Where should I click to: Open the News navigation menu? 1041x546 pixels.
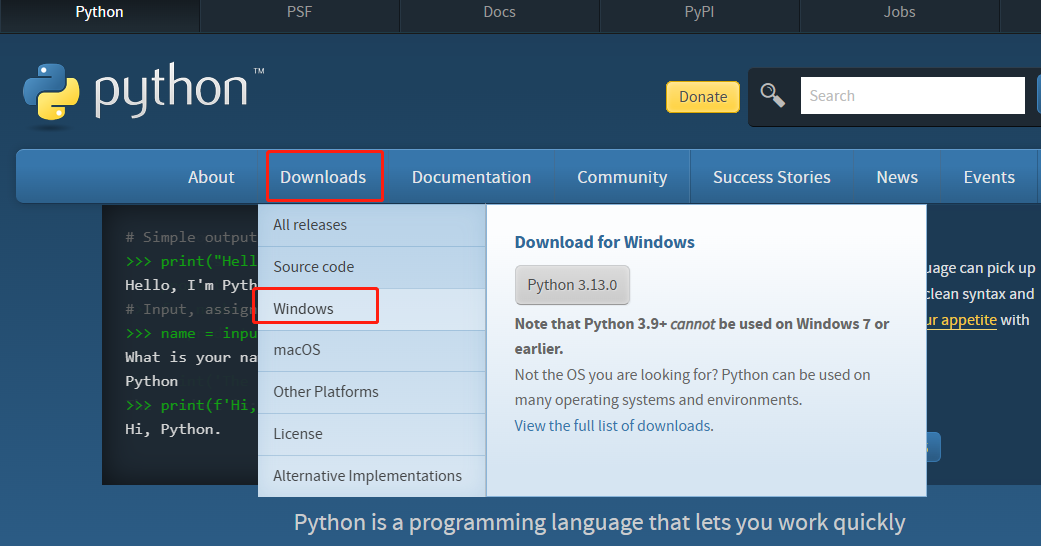(897, 177)
